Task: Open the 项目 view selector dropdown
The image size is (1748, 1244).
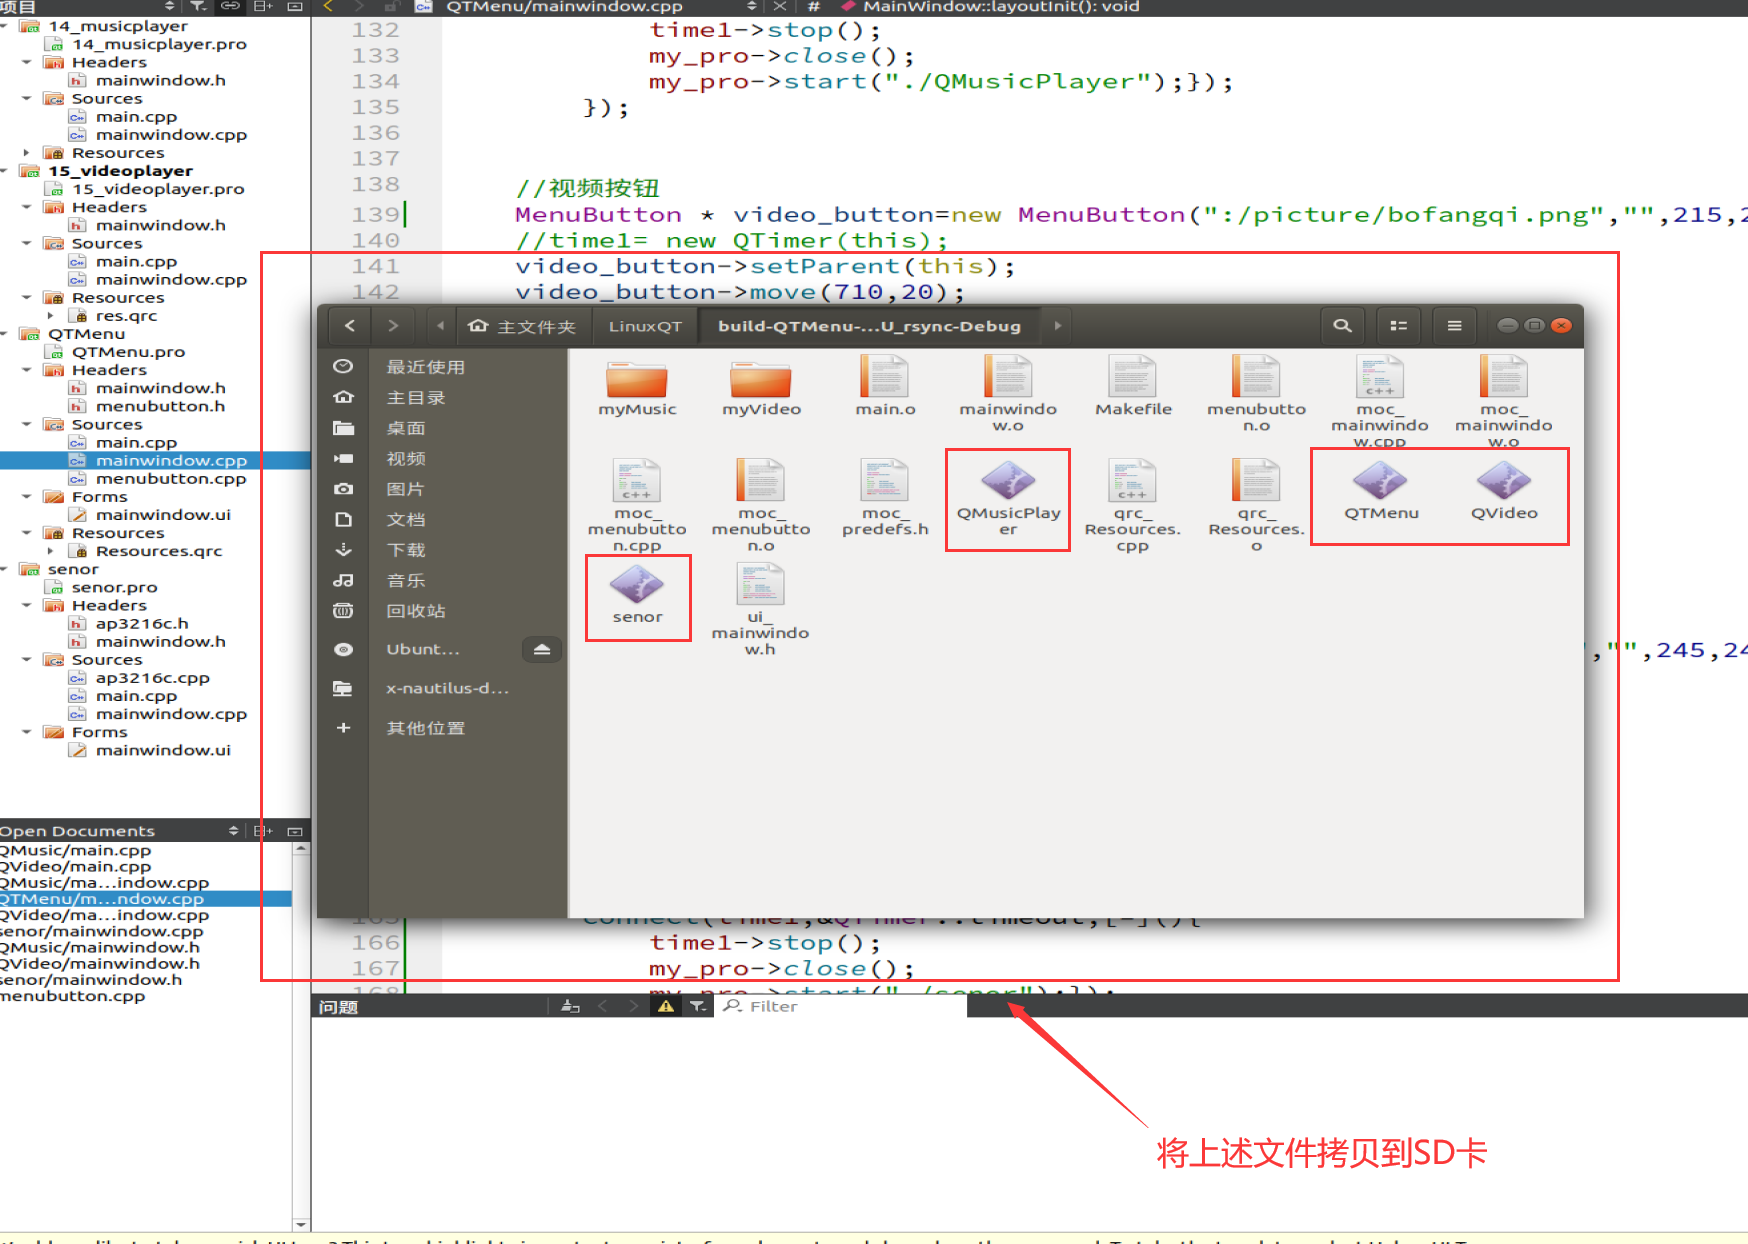Action: pos(169,6)
